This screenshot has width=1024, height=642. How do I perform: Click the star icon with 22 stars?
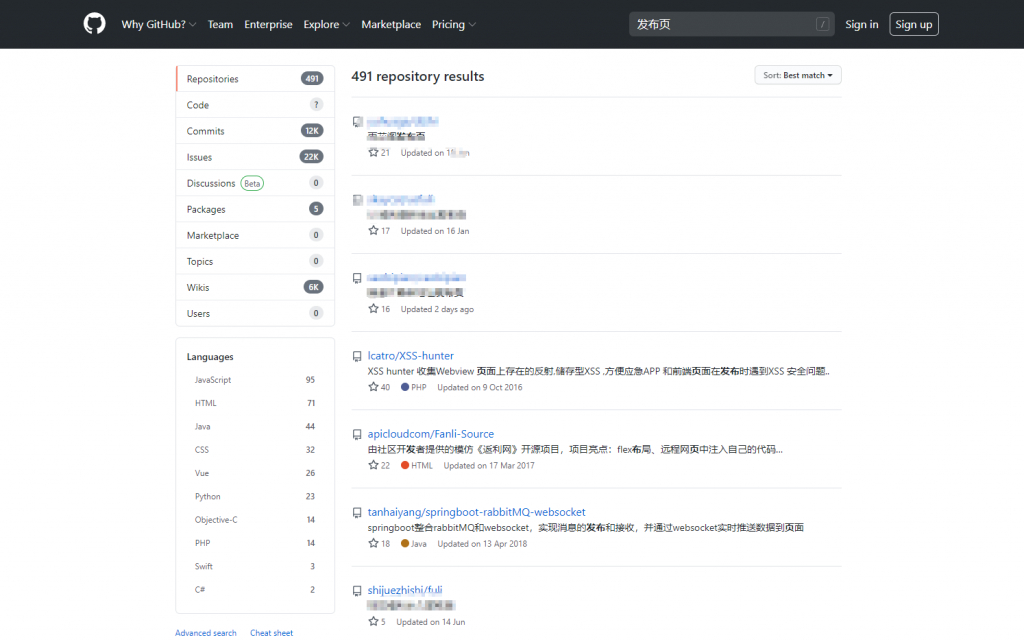coord(373,465)
